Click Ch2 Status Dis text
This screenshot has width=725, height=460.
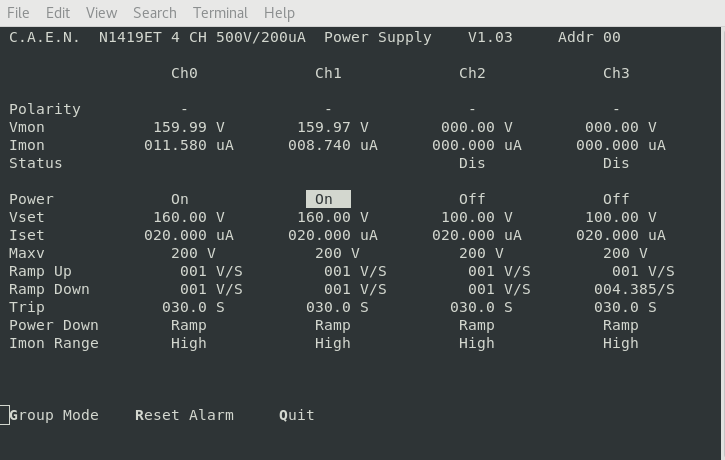coord(472,163)
